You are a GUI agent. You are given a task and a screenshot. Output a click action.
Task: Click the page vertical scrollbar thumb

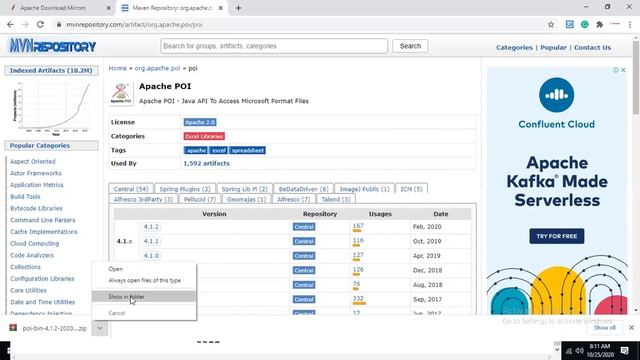[x=636, y=78]
